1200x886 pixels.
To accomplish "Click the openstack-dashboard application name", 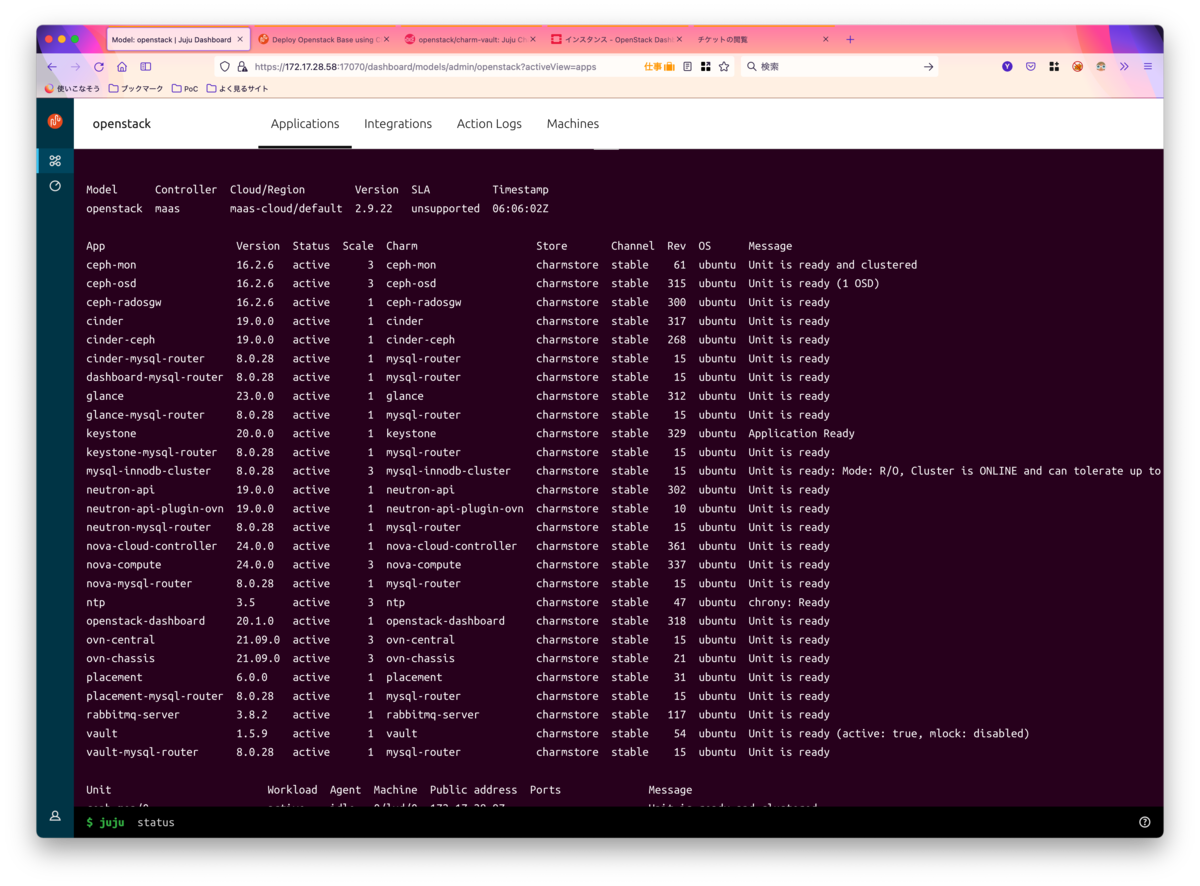I will click(x=145, y=621).
